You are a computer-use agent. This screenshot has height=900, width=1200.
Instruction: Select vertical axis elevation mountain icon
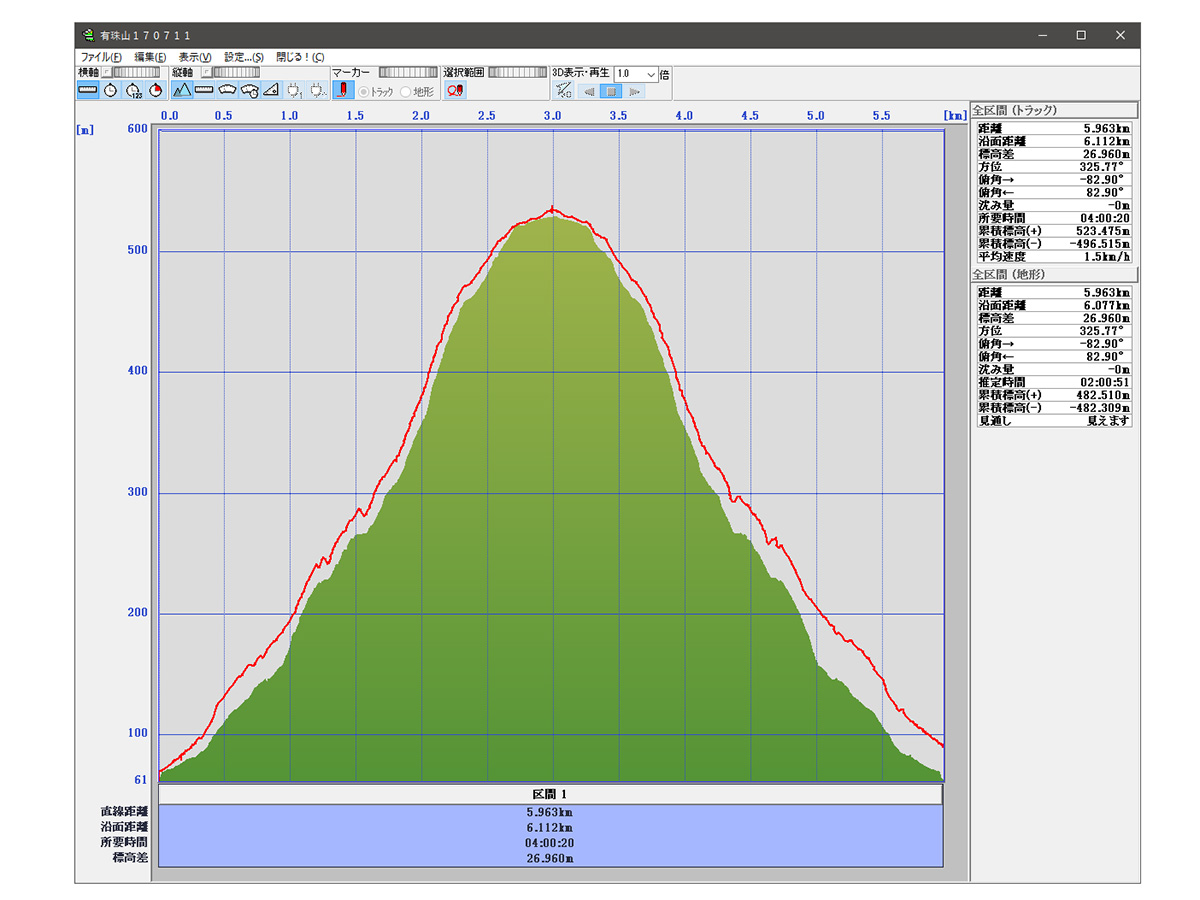pos(182,91)
